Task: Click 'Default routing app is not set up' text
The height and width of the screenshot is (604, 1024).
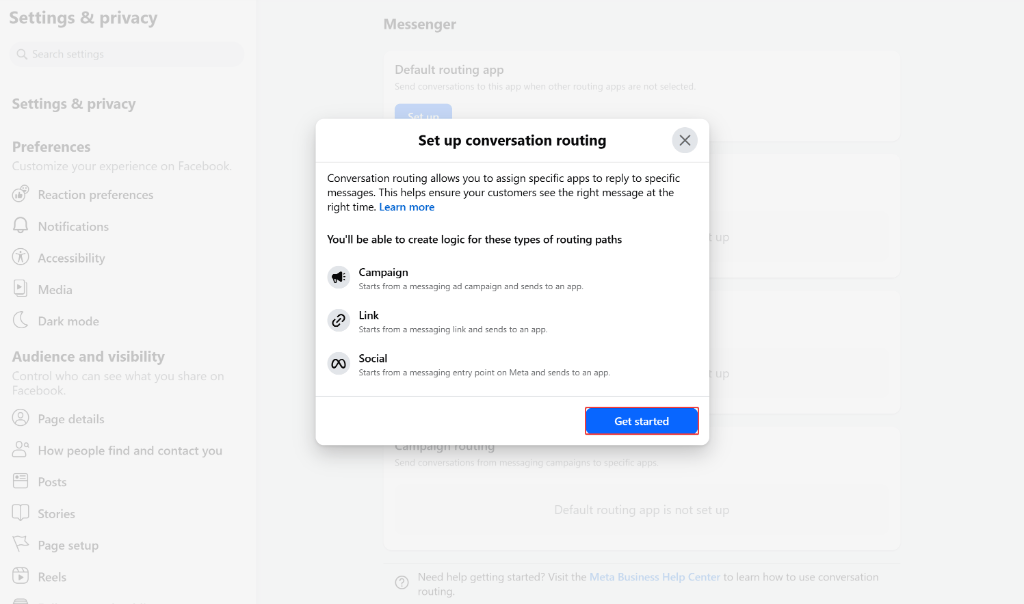Action: 641,510
